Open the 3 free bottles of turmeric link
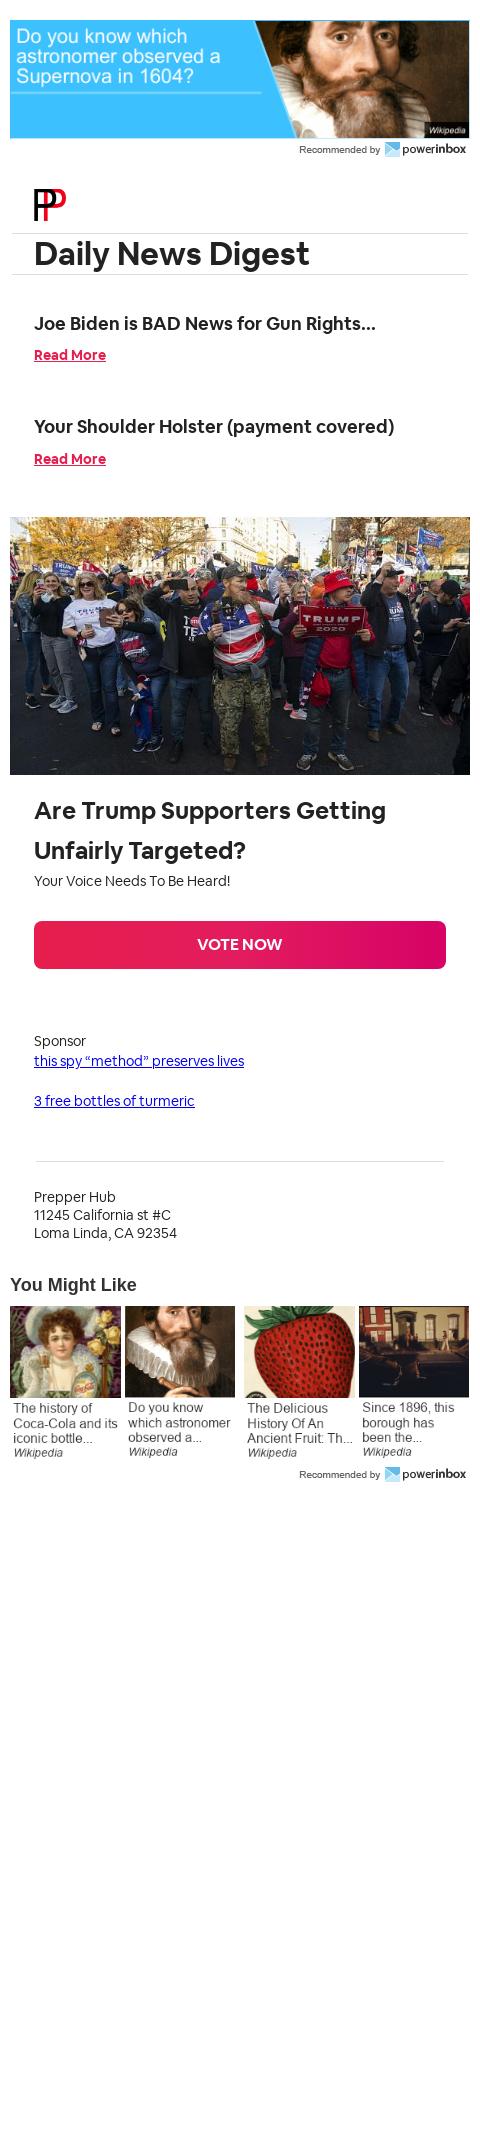The image size is (480, 2142). pyautogui.click(x=114, y=1101)
